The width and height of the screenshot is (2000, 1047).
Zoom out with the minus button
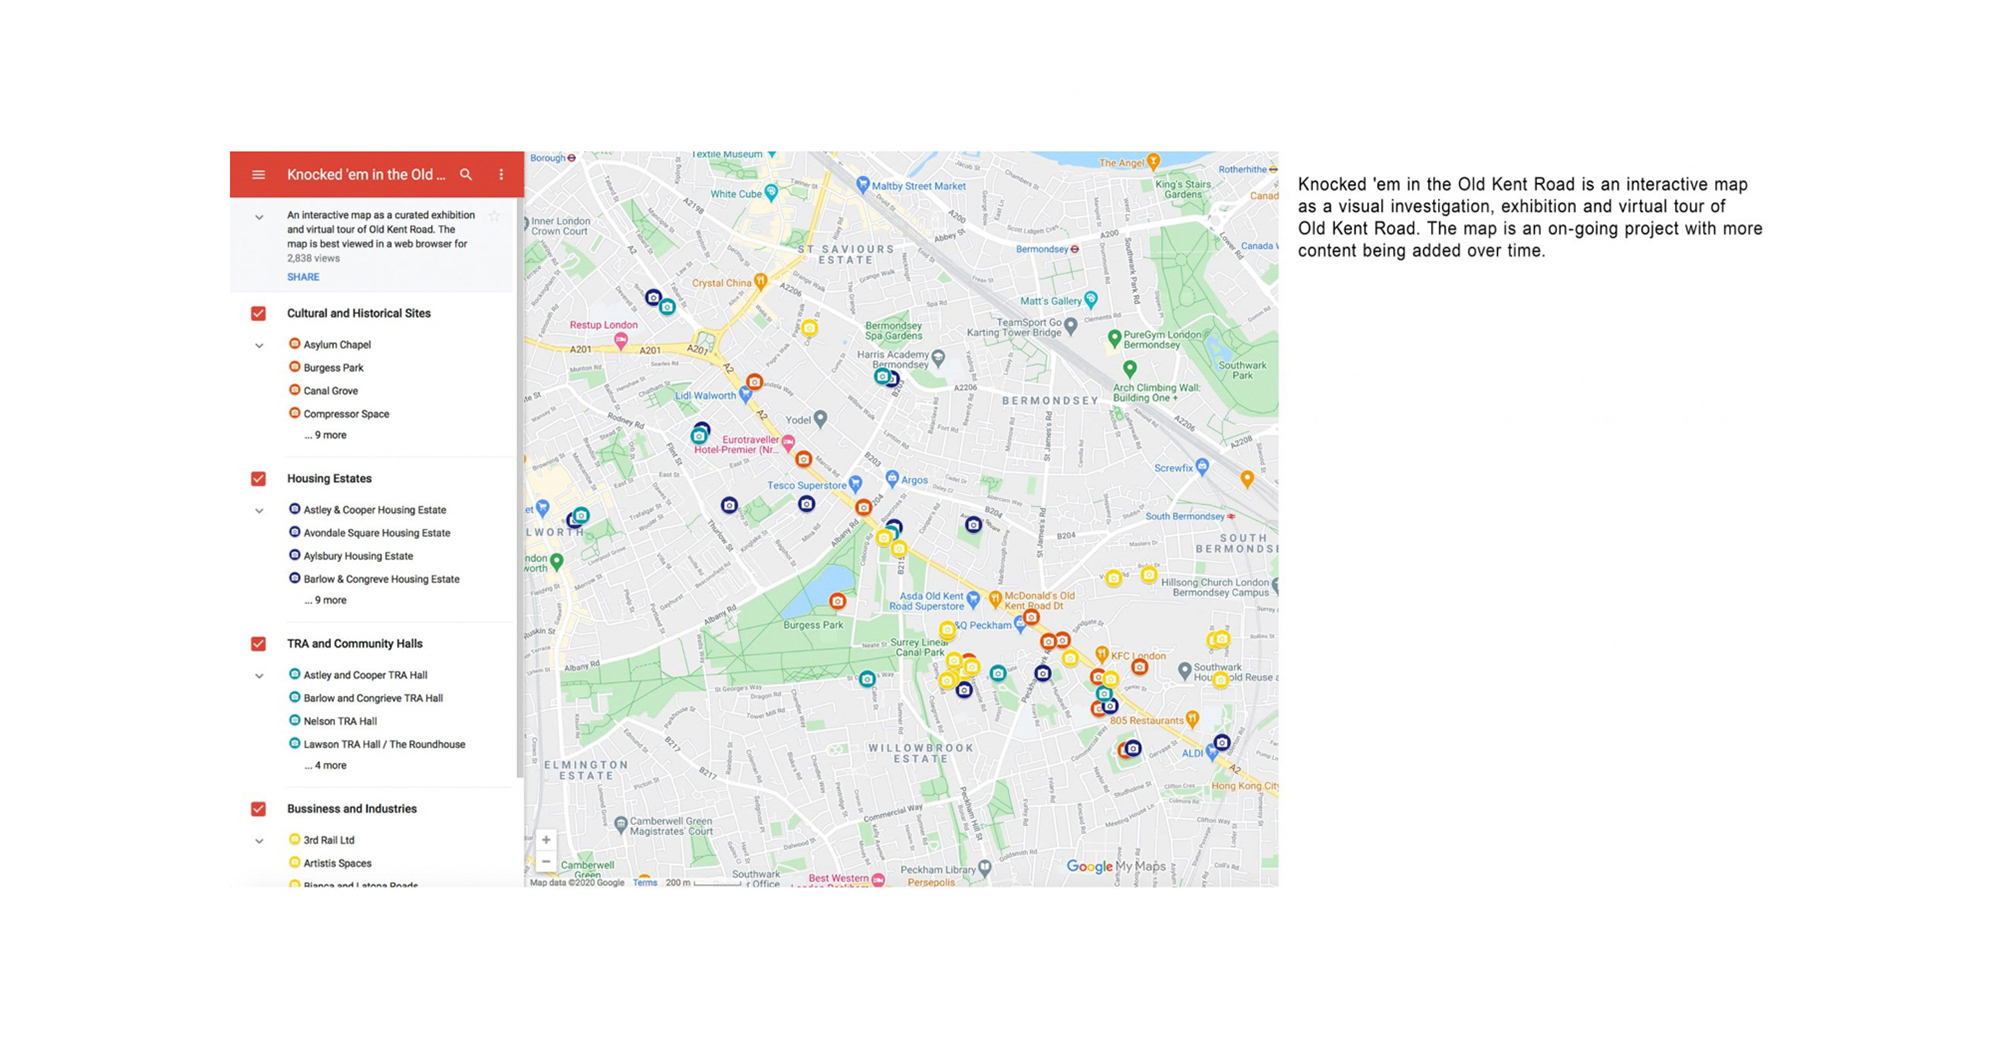(546, 861)
